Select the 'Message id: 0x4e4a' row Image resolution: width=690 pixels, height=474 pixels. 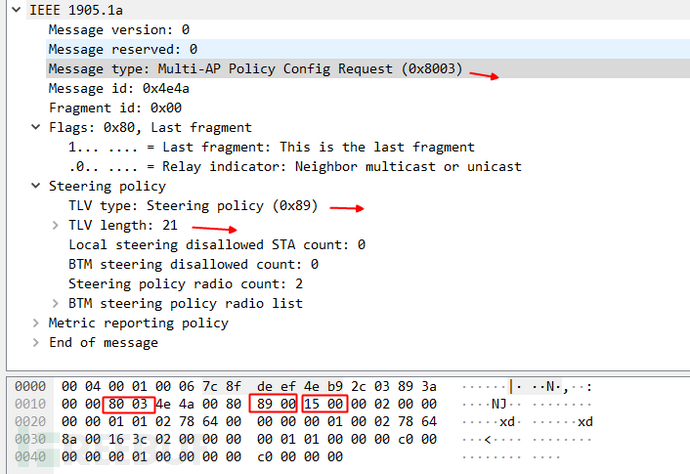pos(119,88)
